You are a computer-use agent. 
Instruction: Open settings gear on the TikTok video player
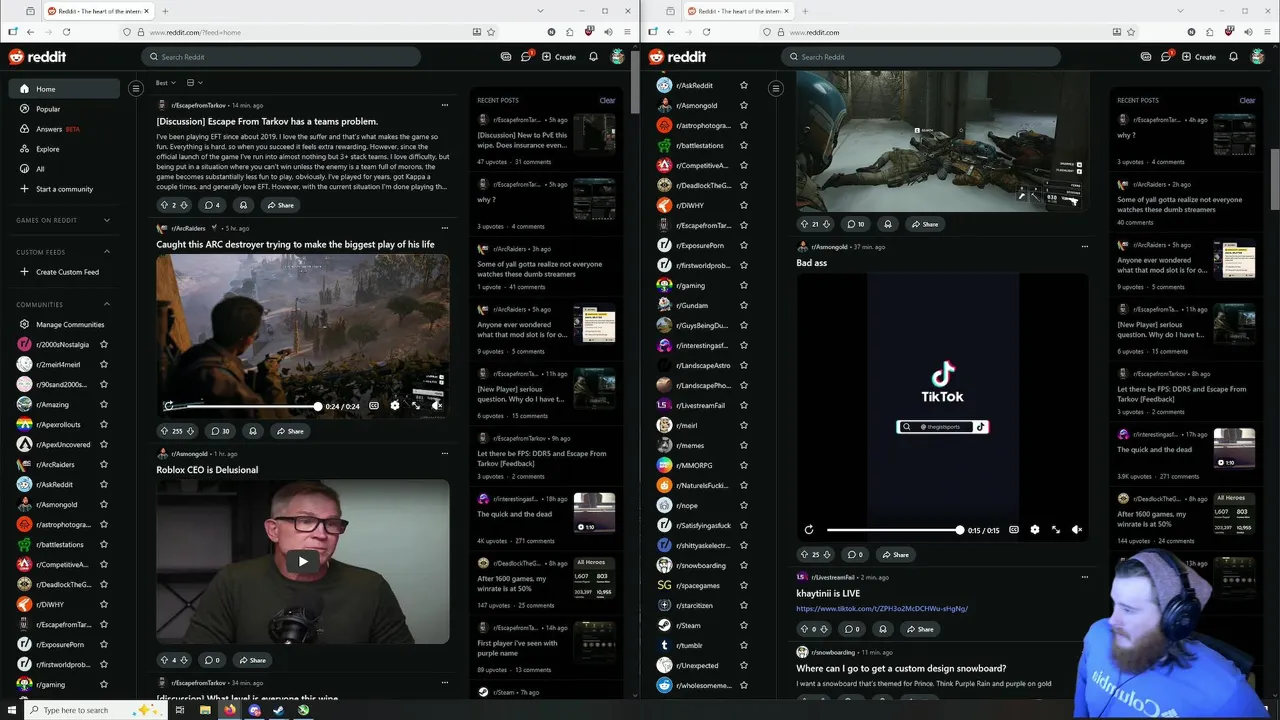tap(1035, 530)
